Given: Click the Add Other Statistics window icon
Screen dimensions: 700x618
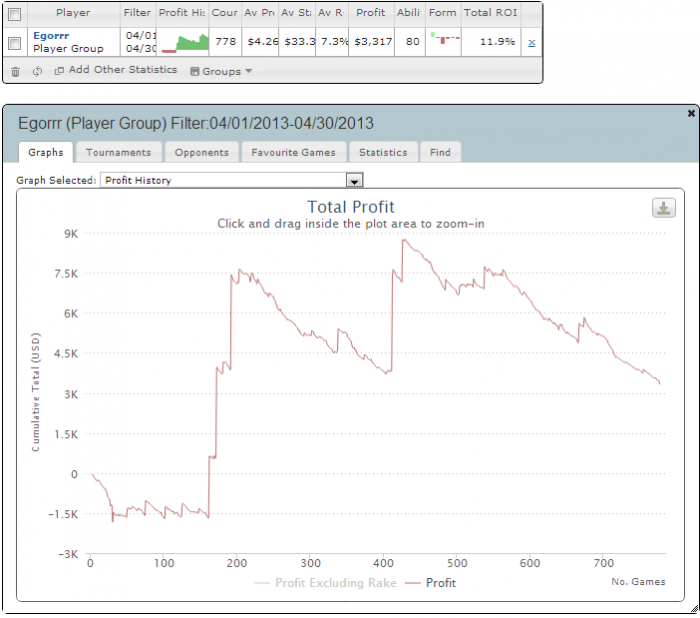Looking at the screenshot, I should [59, 71].
